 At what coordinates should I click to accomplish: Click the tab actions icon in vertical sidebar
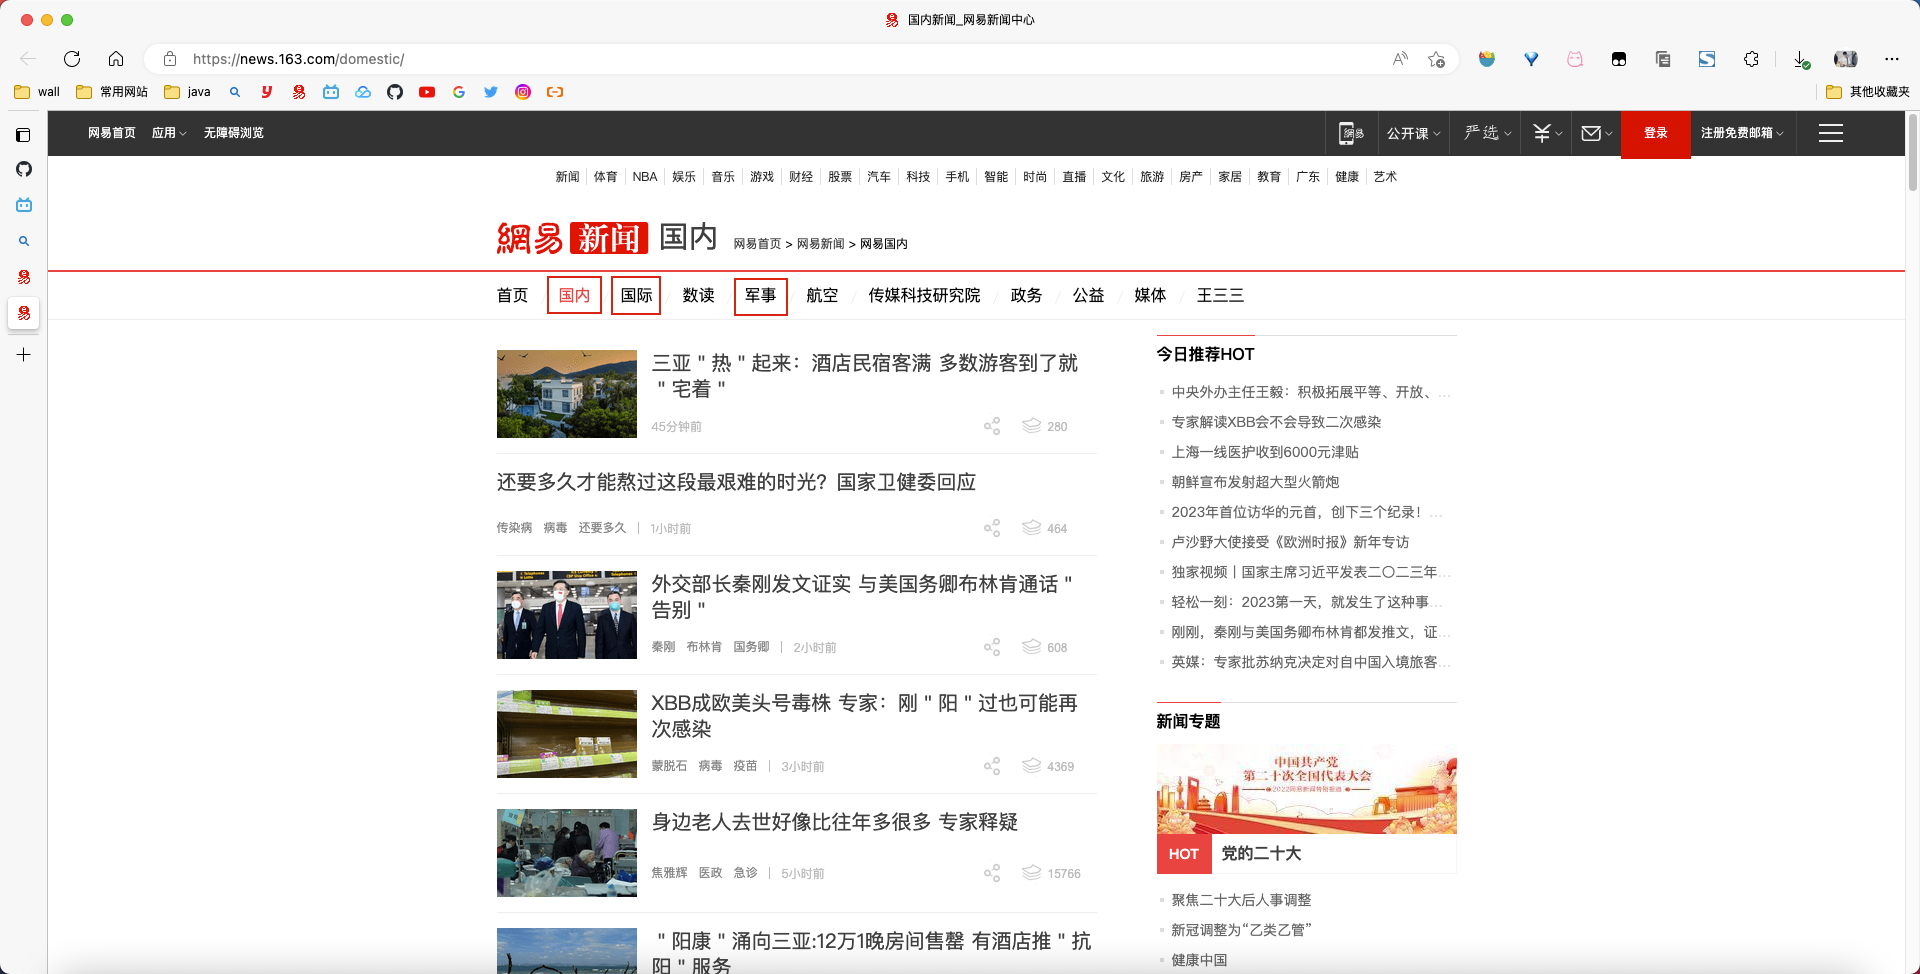click(24, 135)
